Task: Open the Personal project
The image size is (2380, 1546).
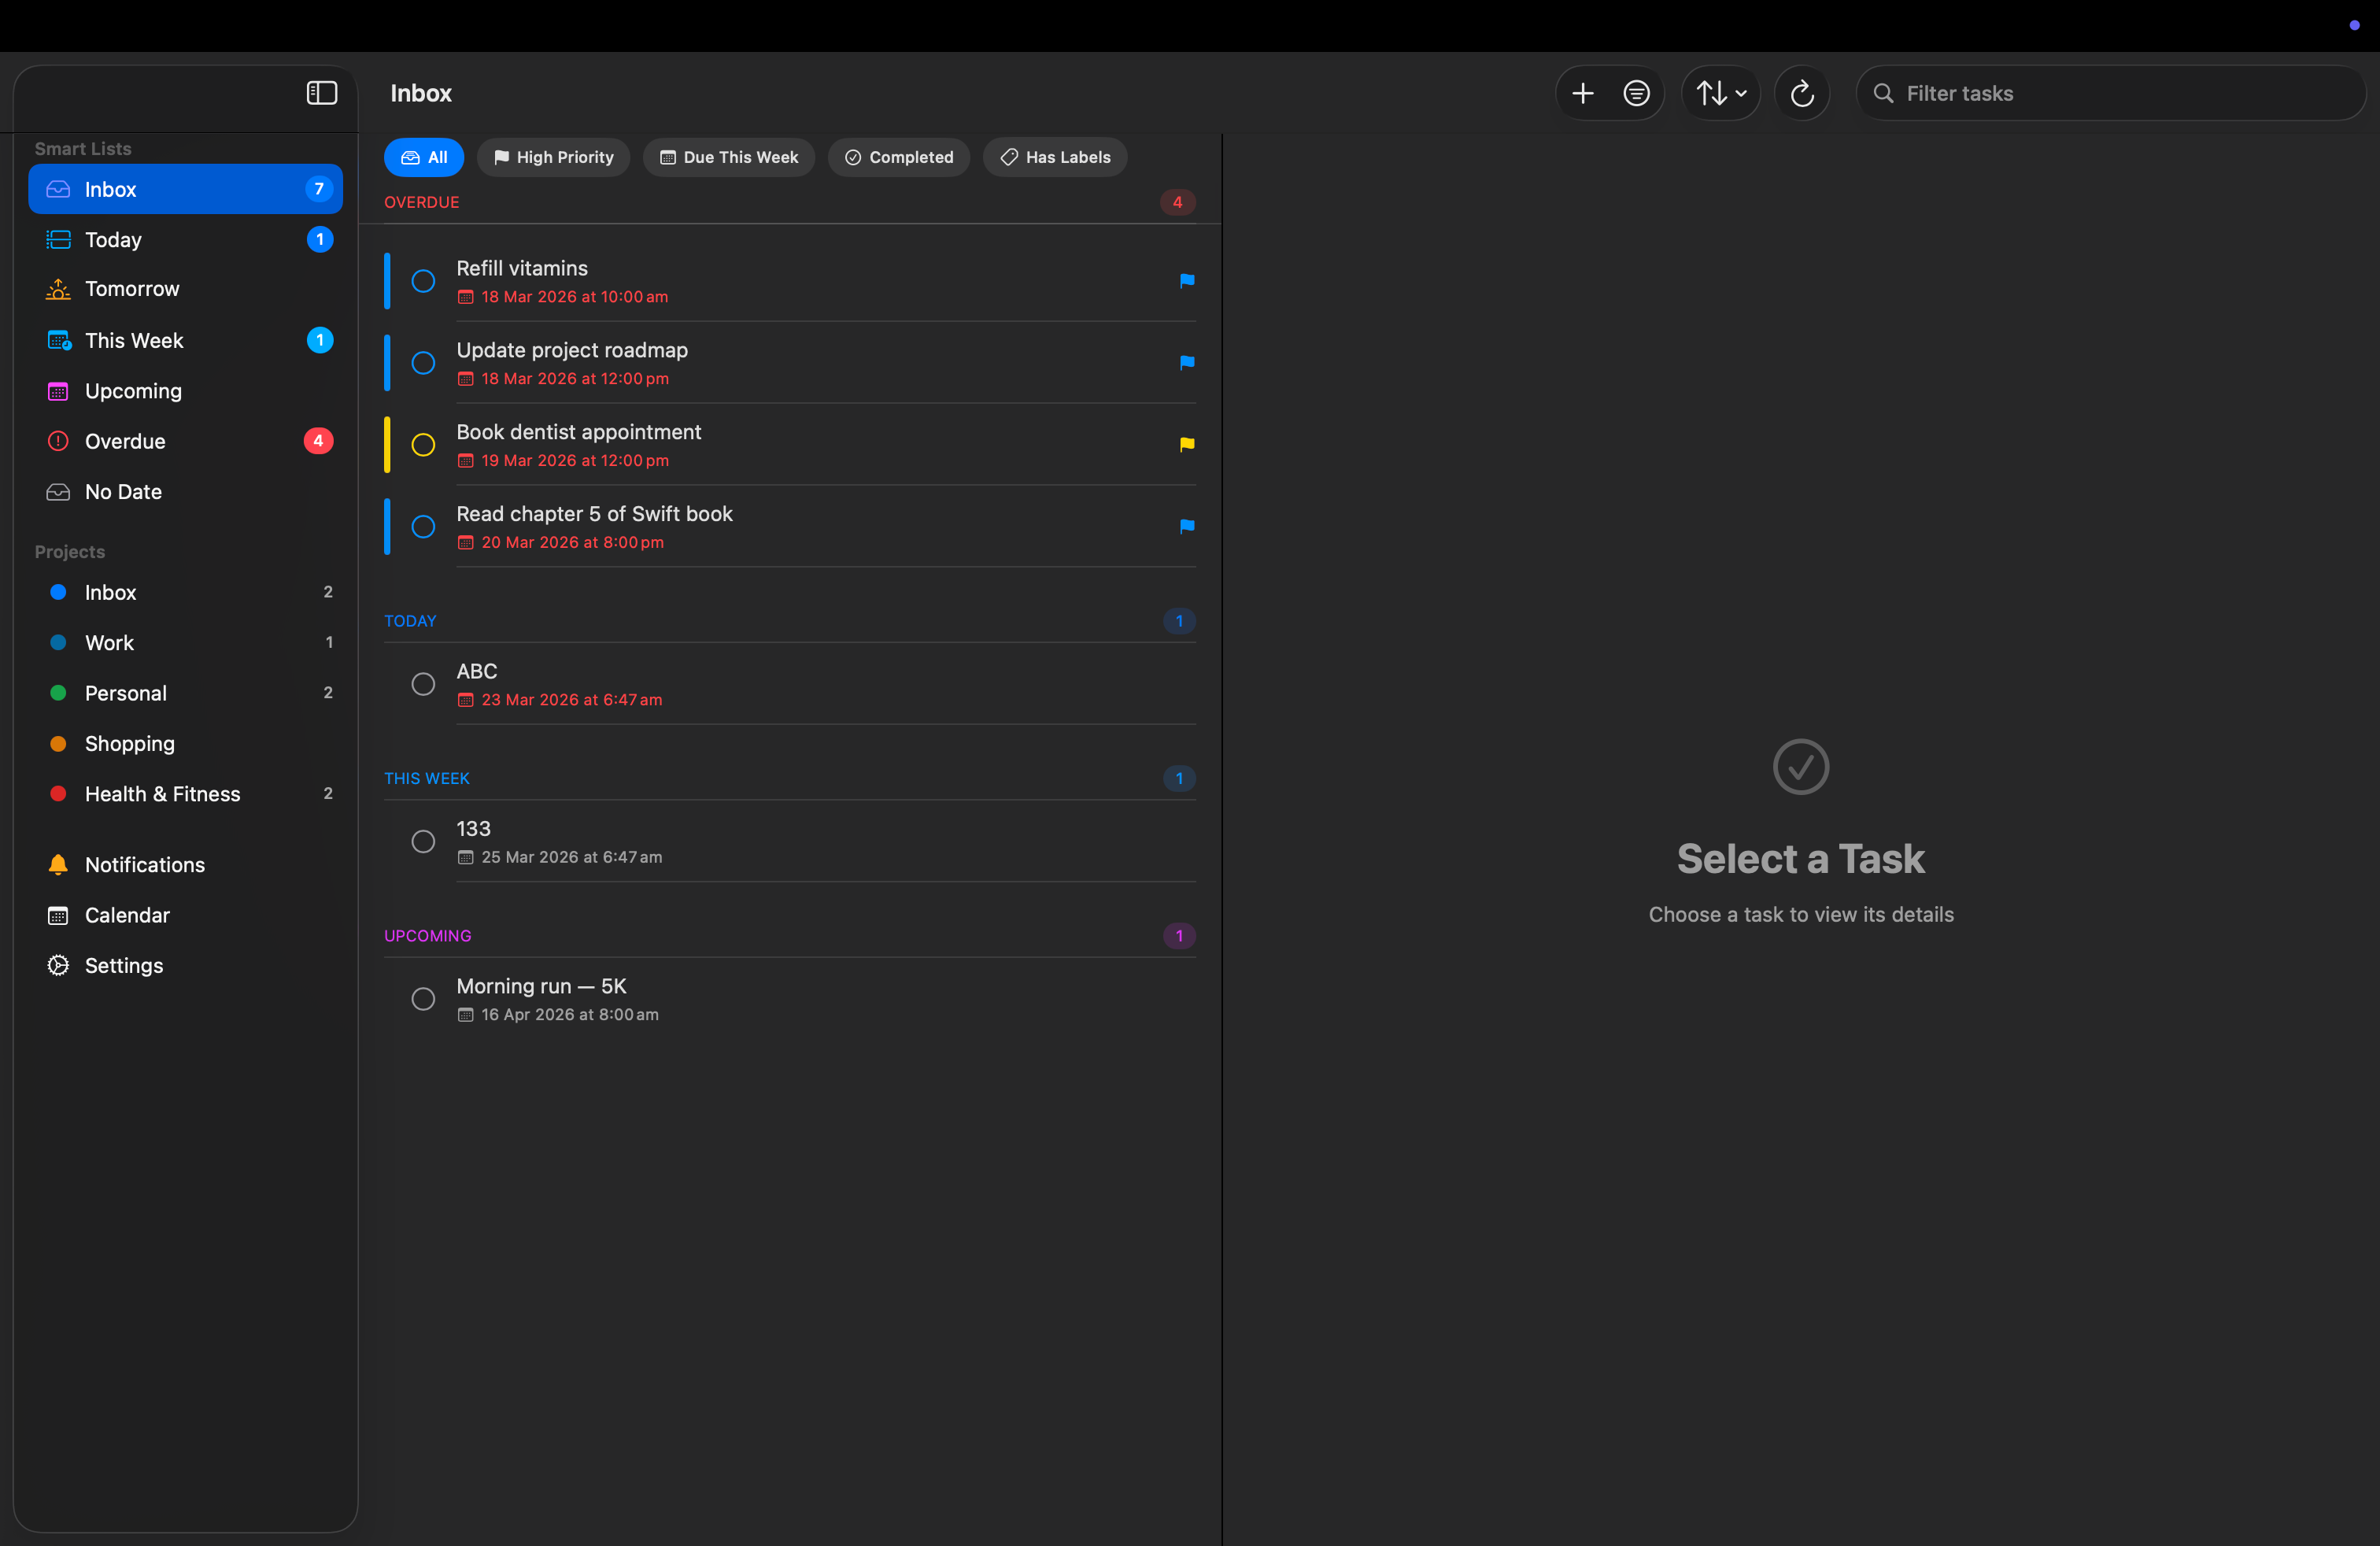Action: (x=185, y=693)
